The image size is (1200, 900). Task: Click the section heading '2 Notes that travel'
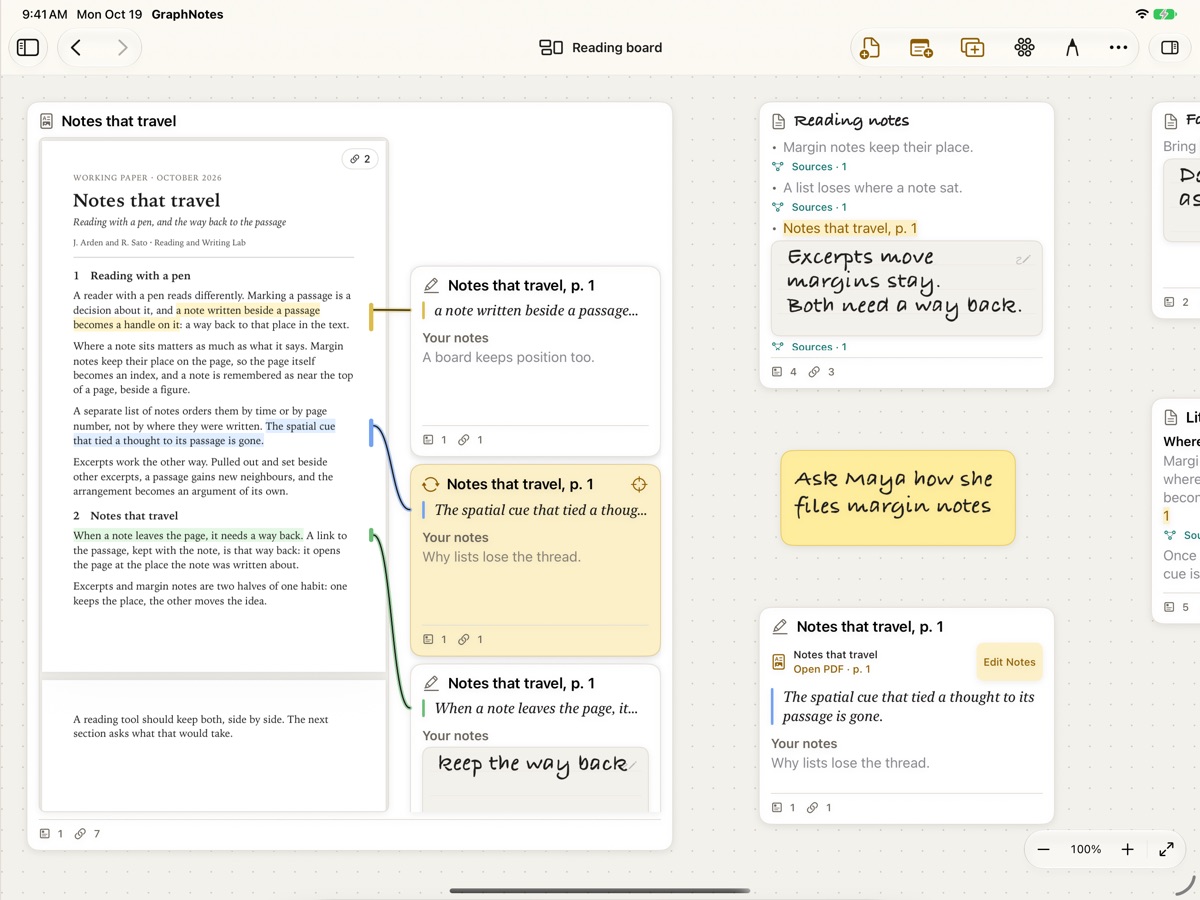click(x=125, y=515)
